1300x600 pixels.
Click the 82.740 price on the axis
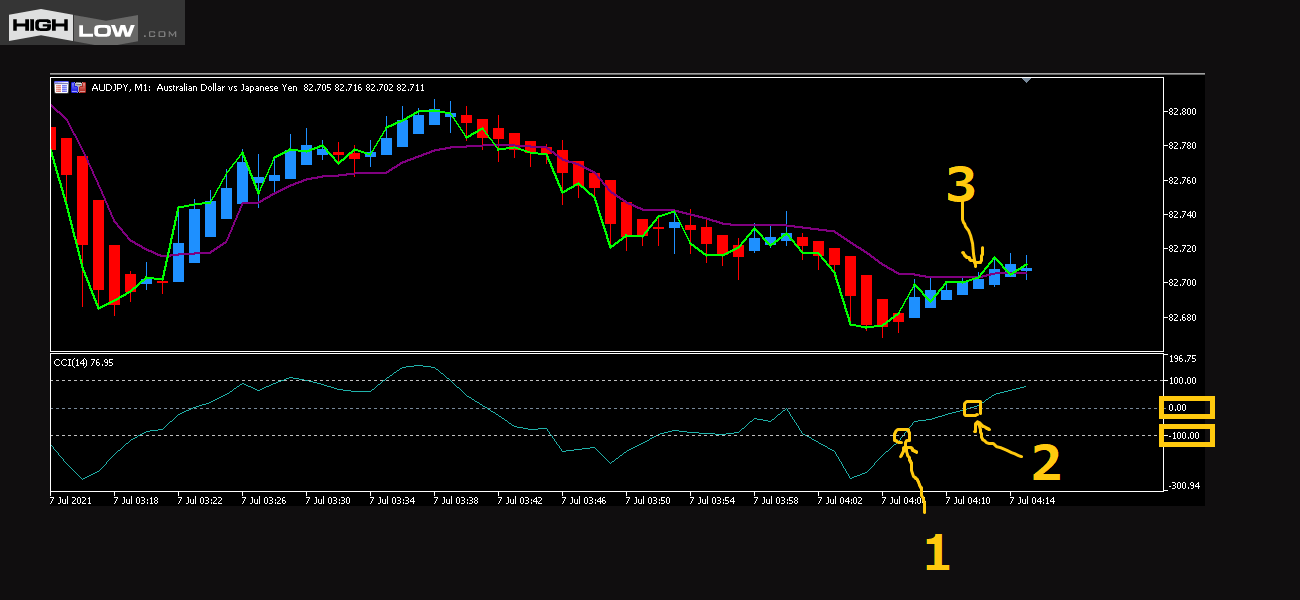click(x=1181, y=215)
